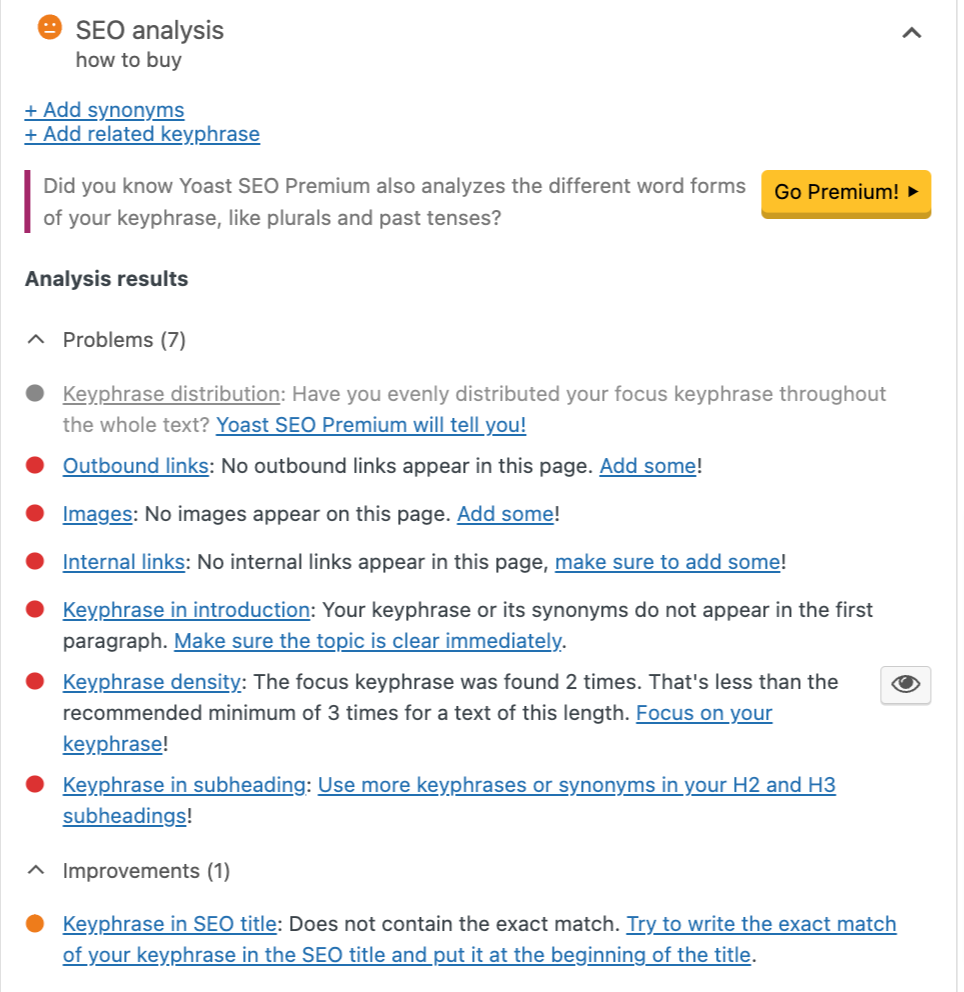Click the red bullet beside Images
This screenshot has width=964, height=992.
click(35, 513)
